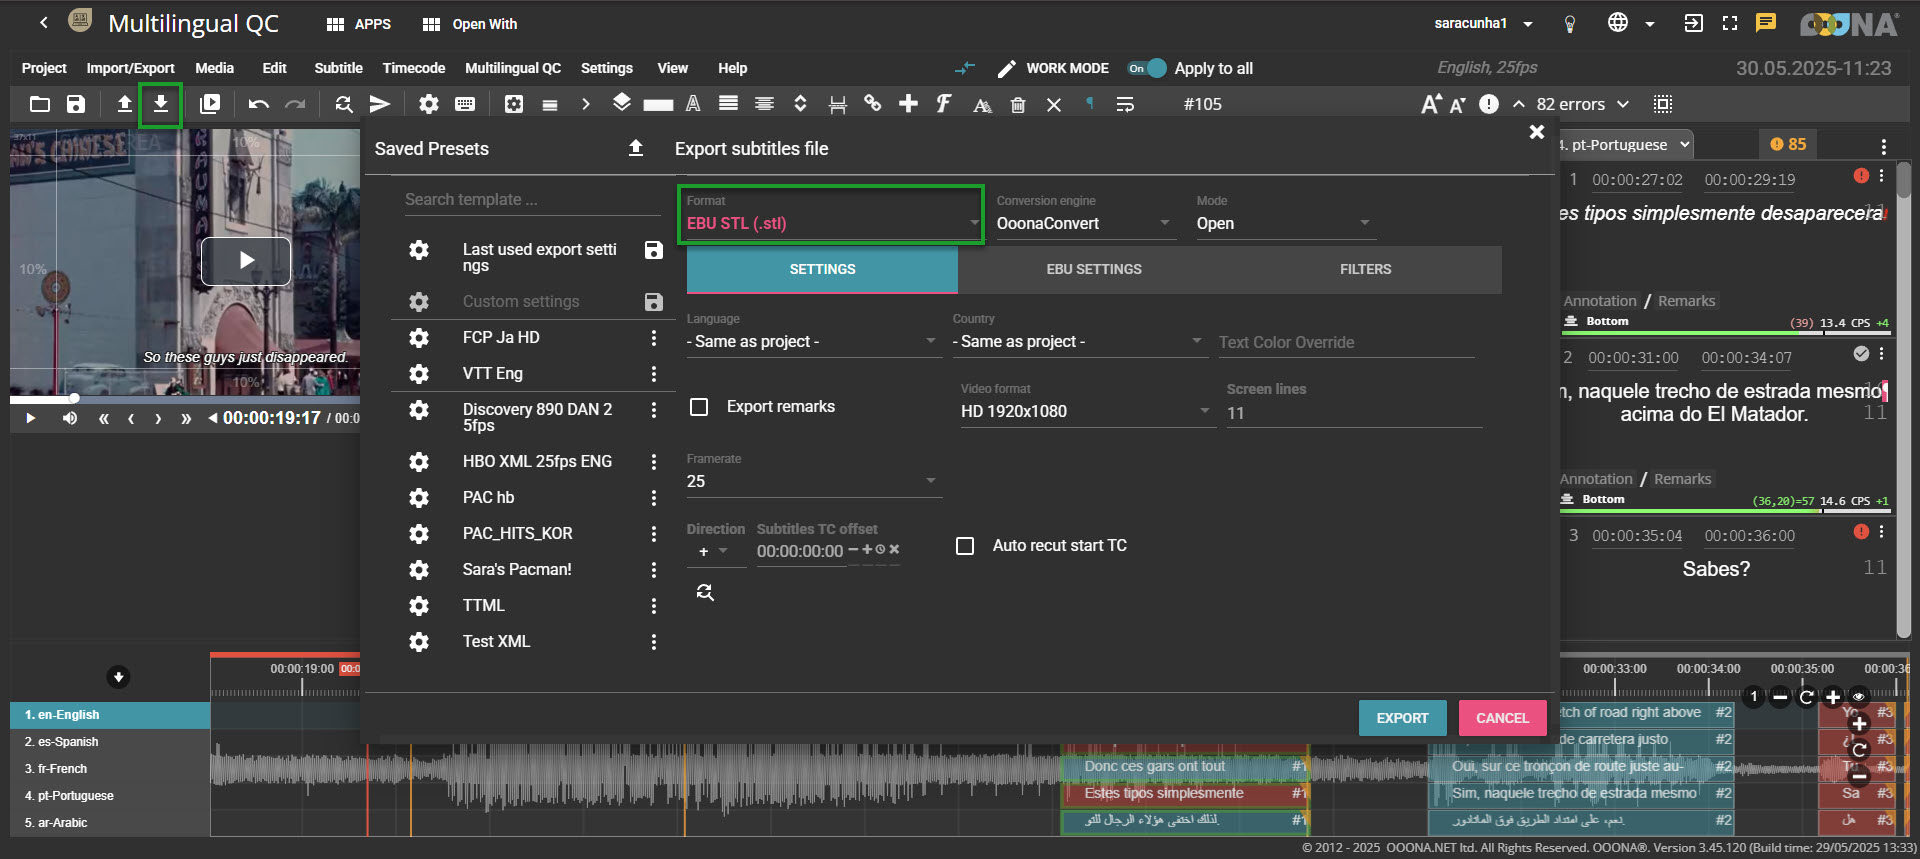The image size is (1920, 859).
Task: Open the yellow comments chat icon
Action: (x=1766, y=23)
